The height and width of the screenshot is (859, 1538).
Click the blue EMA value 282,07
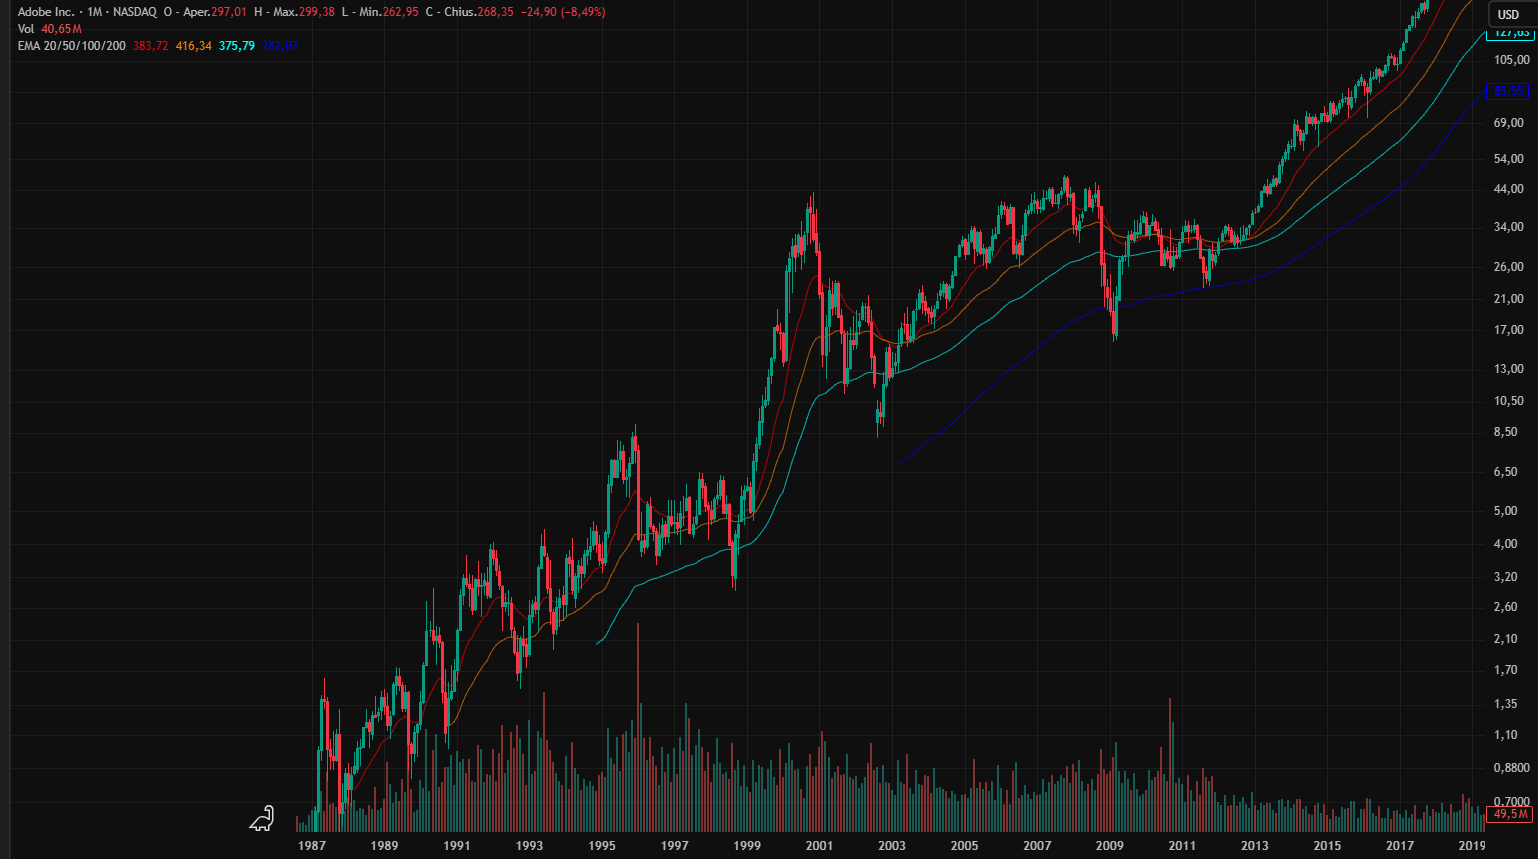click(x=280, y=46)
